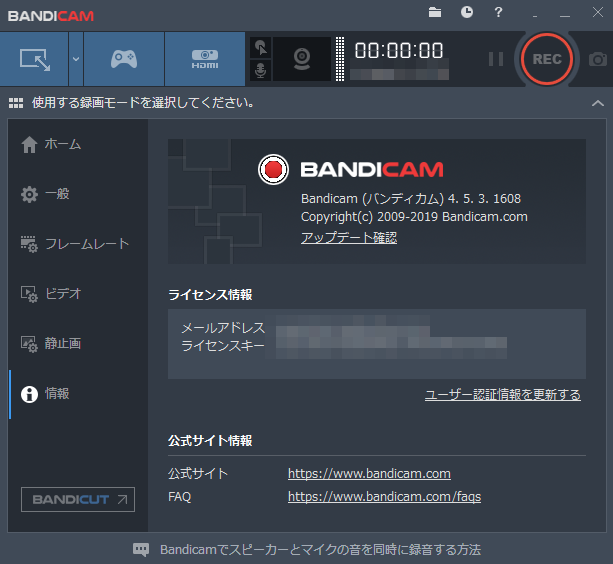Minimize the Bandicam window
The height and width of the screenshot is (564, 613).
(565, 14)
